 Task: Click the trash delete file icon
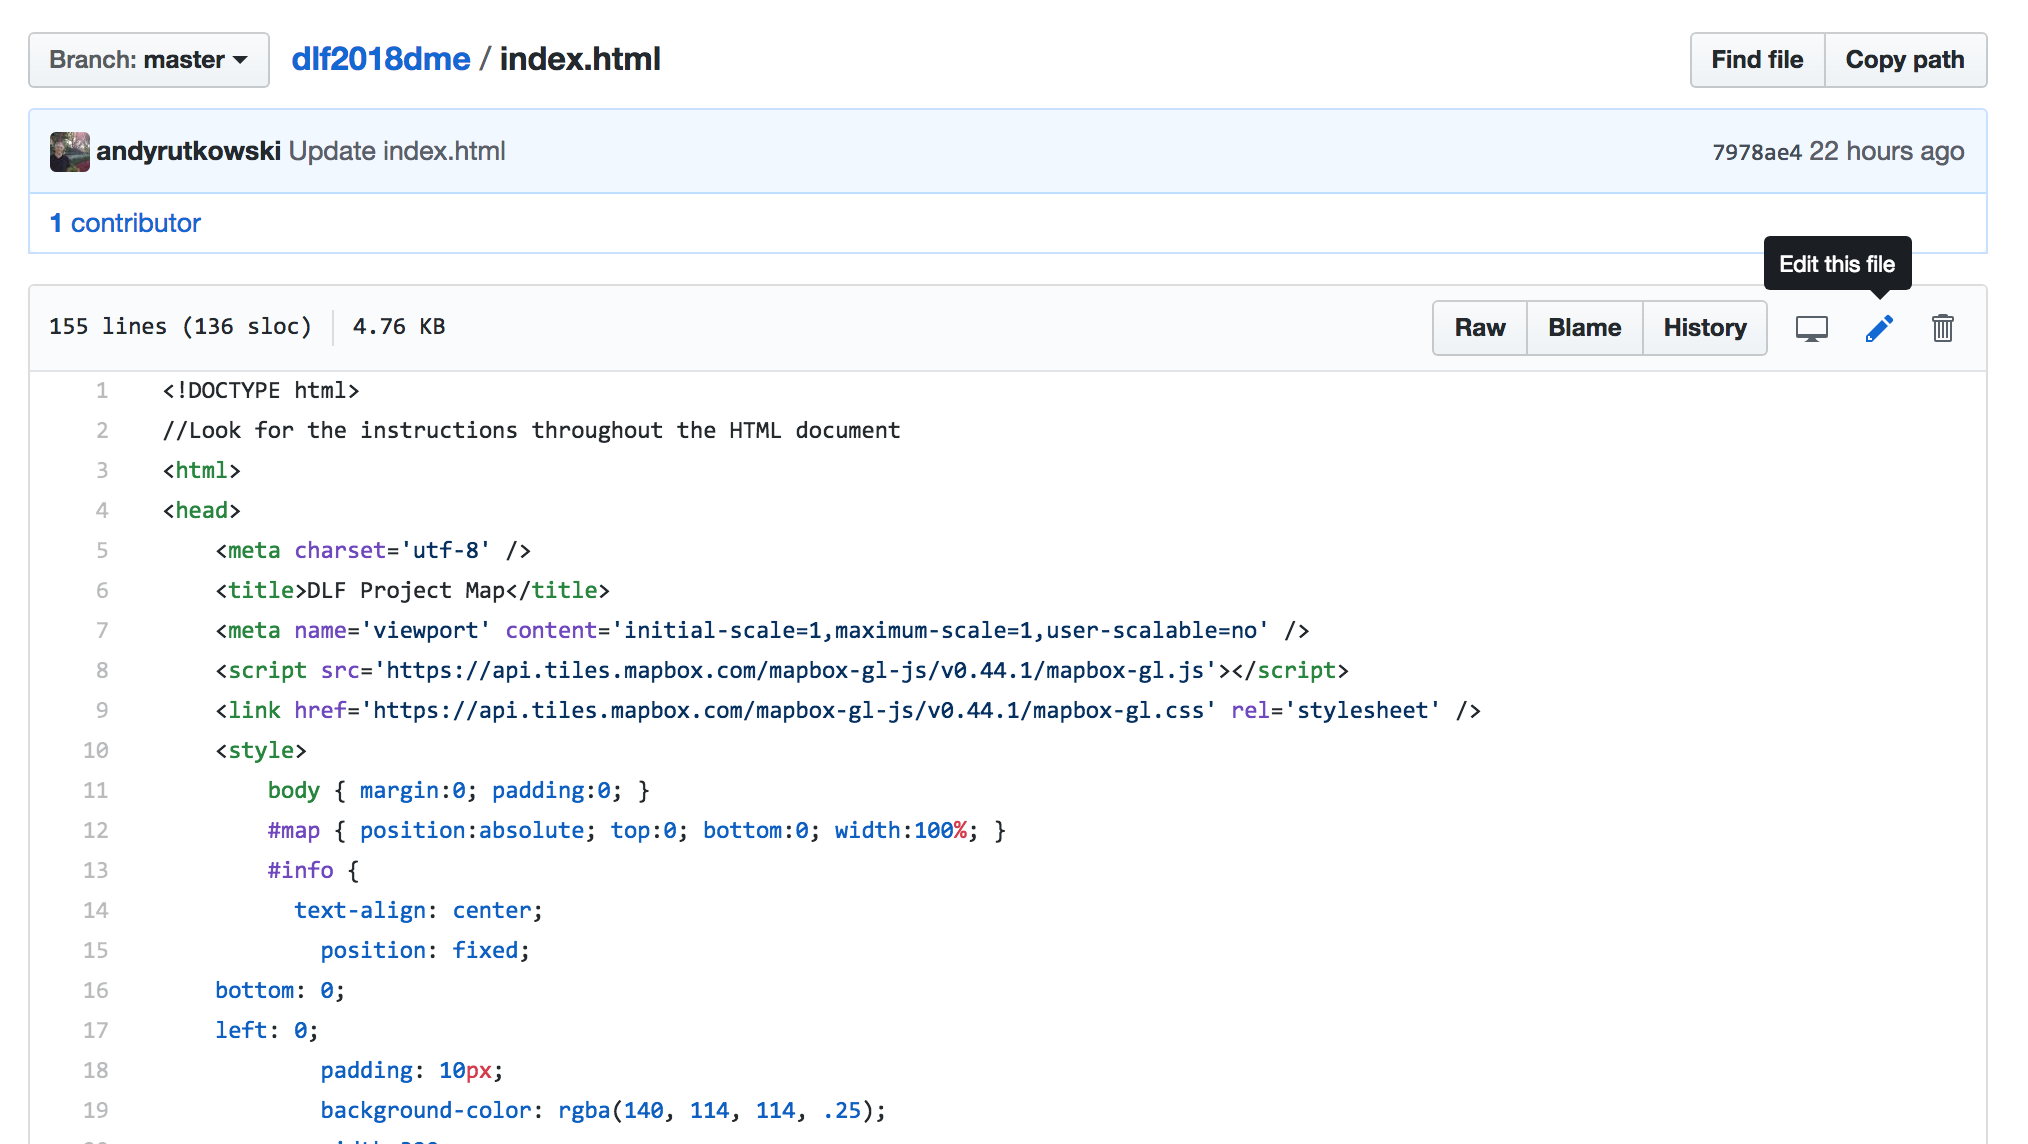point(1942,328)
